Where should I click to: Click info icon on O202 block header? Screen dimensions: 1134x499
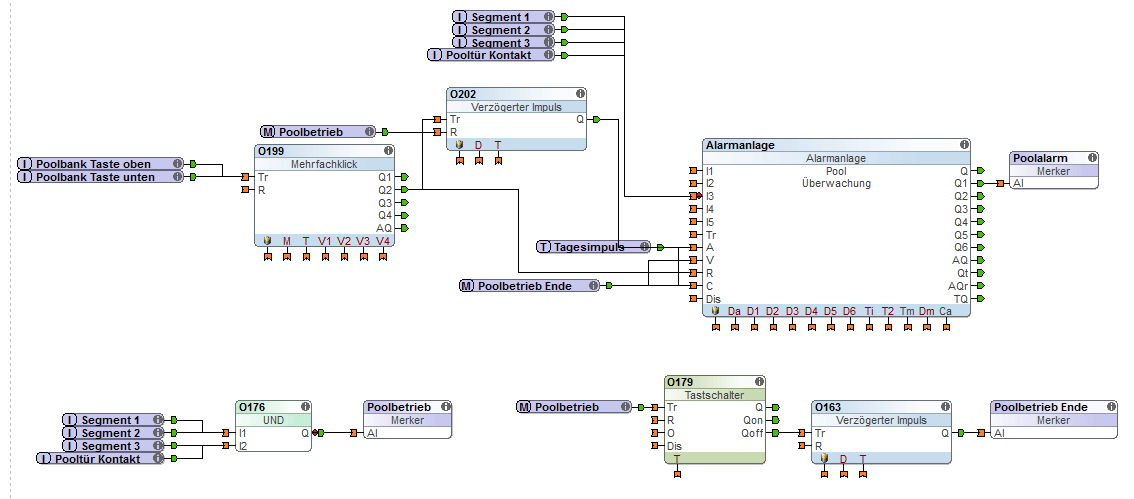click(580, 93)
